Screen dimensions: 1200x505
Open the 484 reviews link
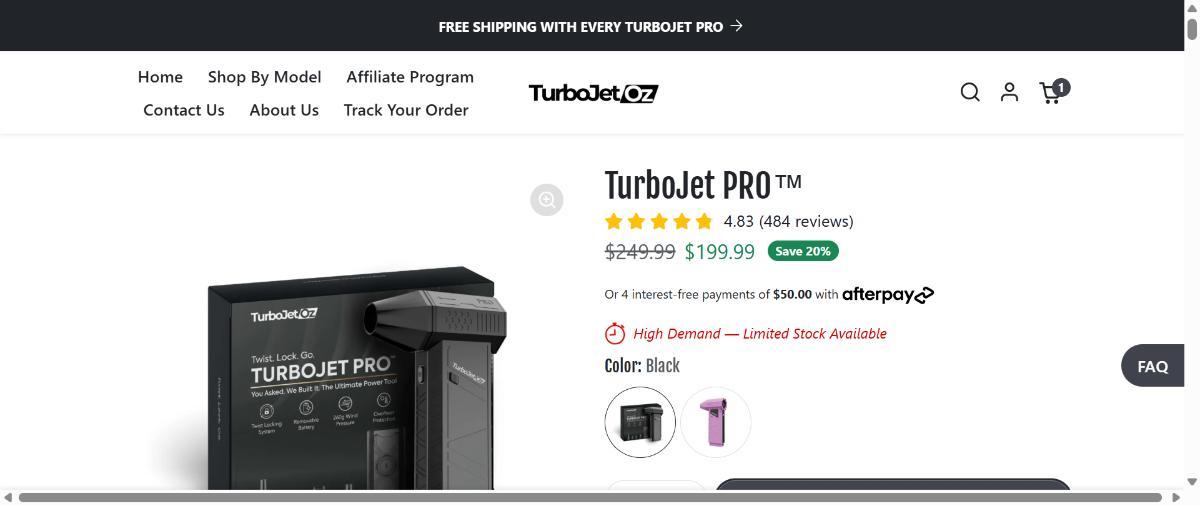tap(806, 221)
